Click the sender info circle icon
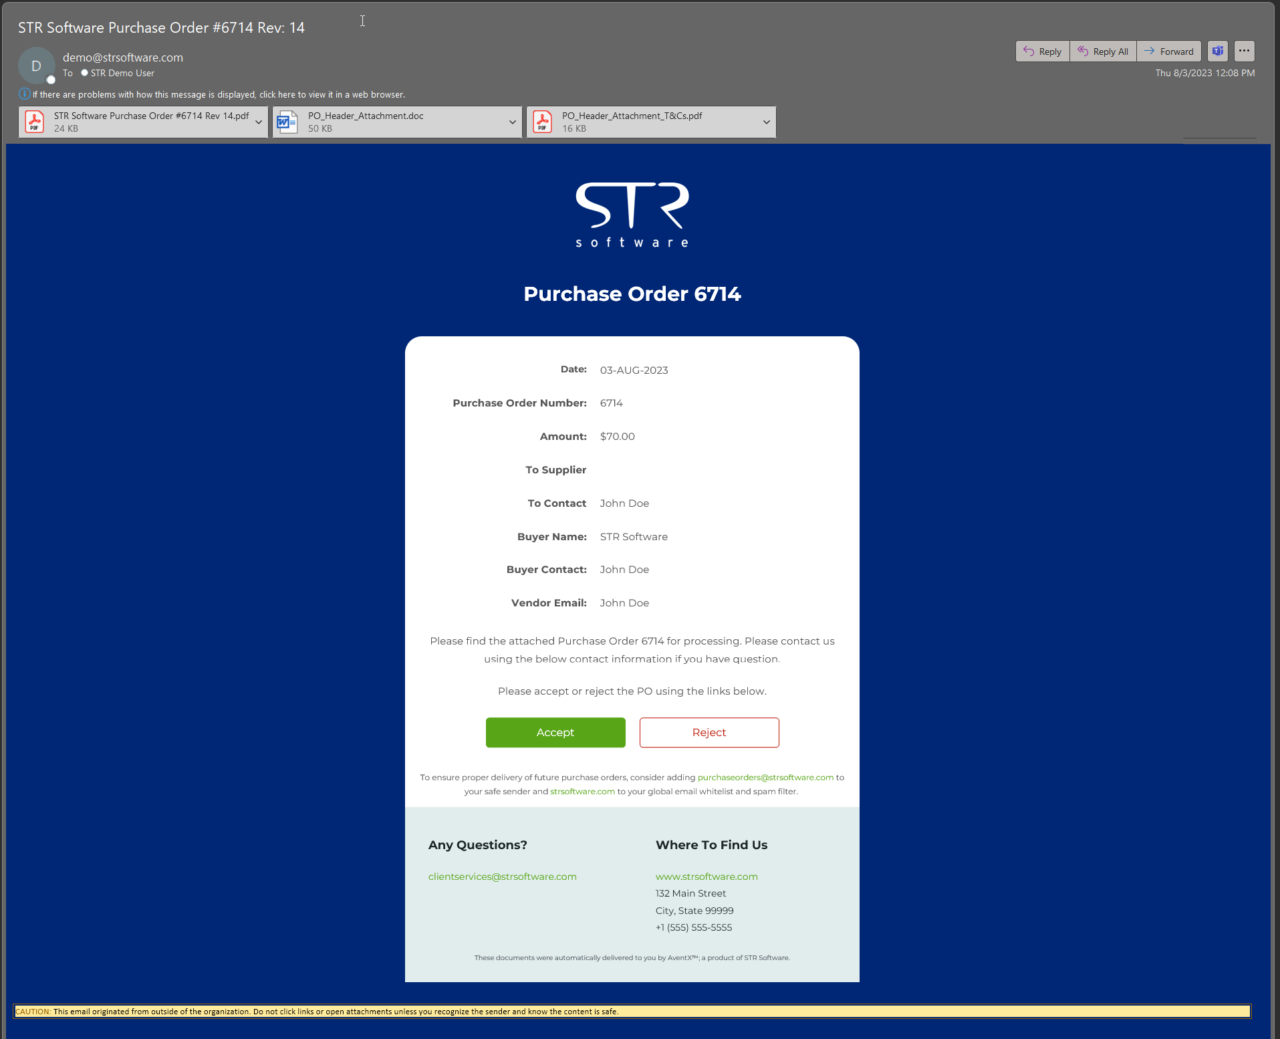1280x1039 pixels. coord(36,64)
